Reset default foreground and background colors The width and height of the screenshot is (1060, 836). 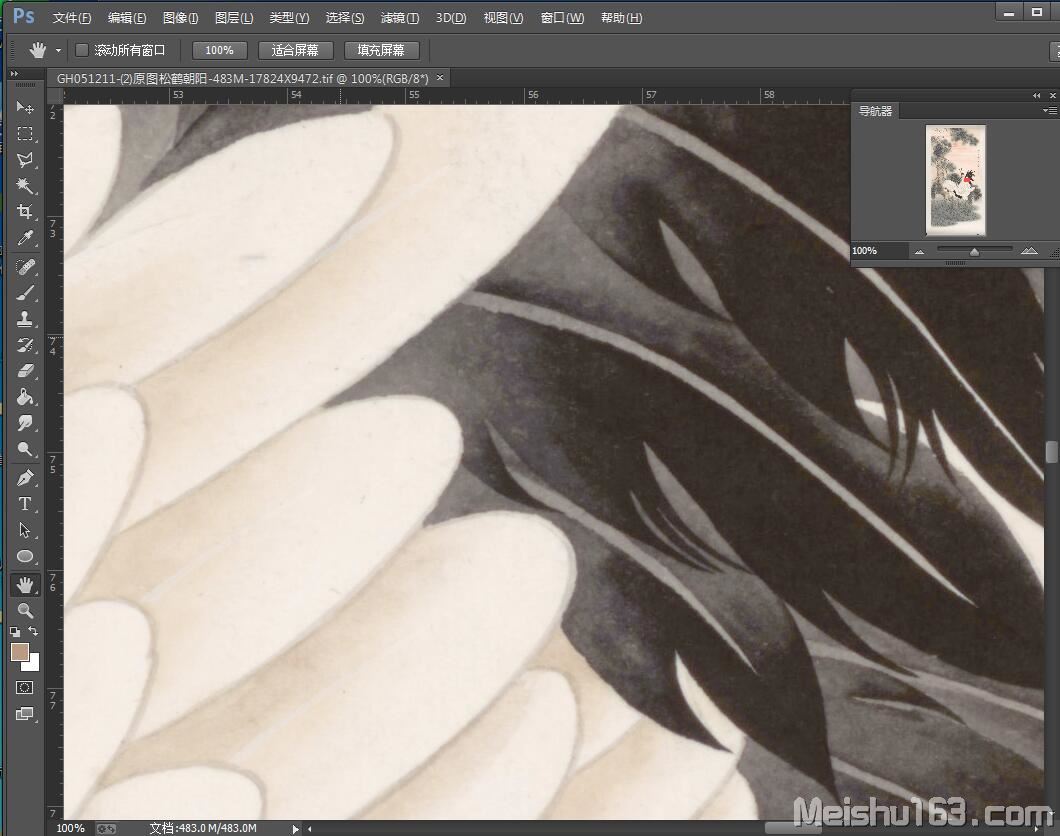pos(15,632)
